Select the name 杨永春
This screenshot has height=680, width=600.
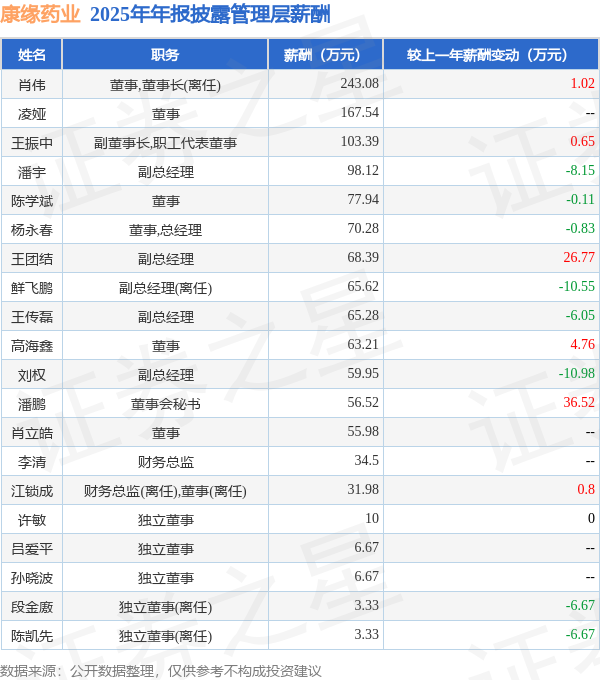[x=32, y=230]
